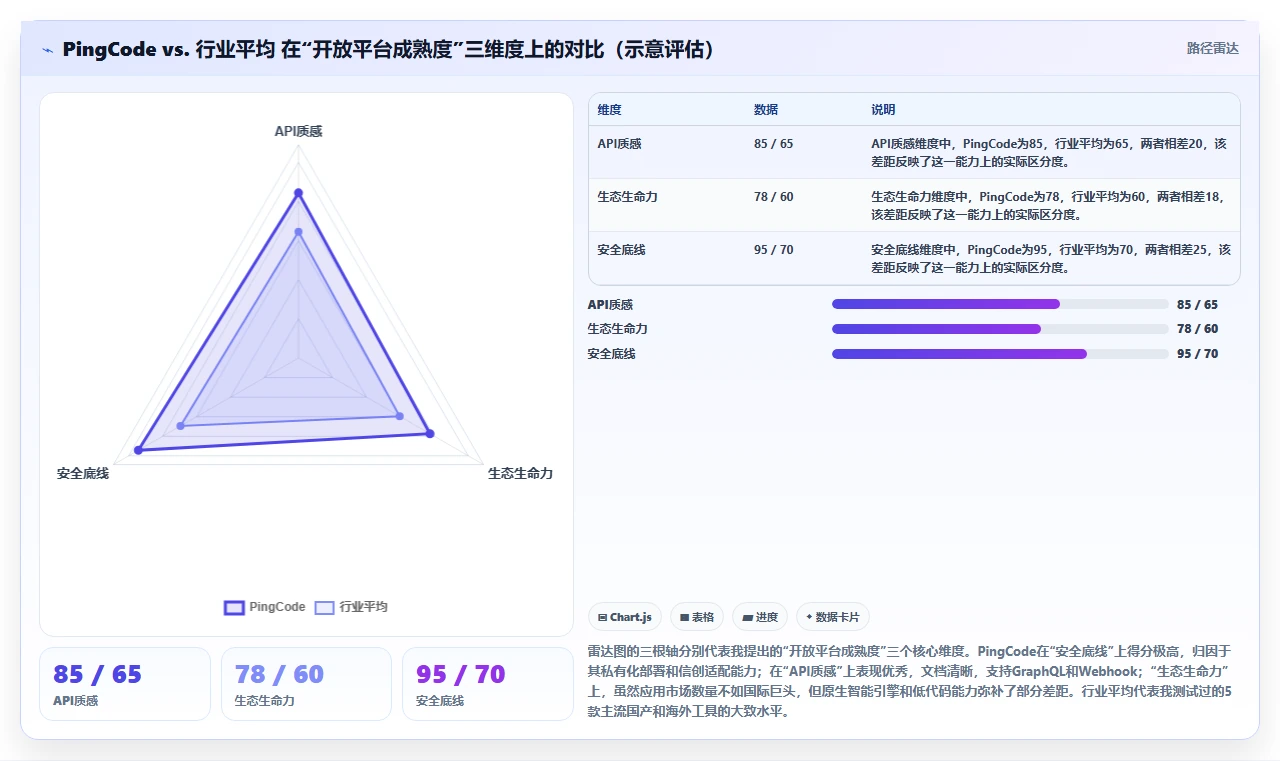The image size is (1280, 761).
Task: Click the 95 / 70 progress bar value
Action: 1197,354
